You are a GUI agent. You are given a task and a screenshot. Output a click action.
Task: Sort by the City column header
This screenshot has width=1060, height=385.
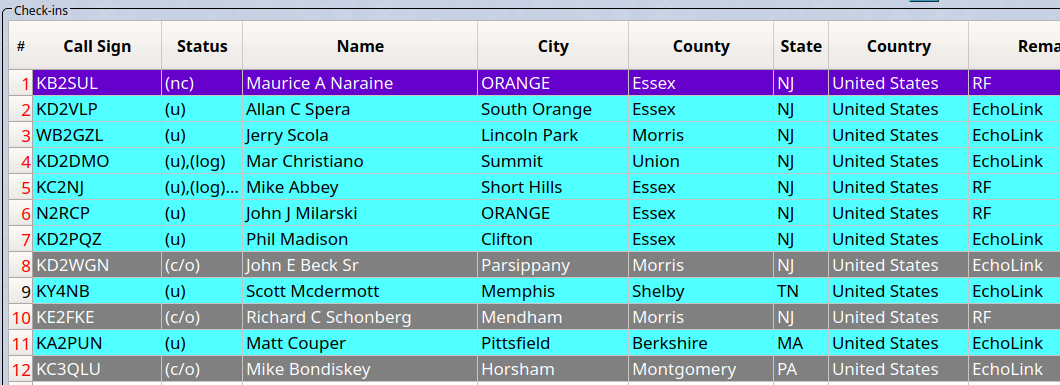pos(553,46)
